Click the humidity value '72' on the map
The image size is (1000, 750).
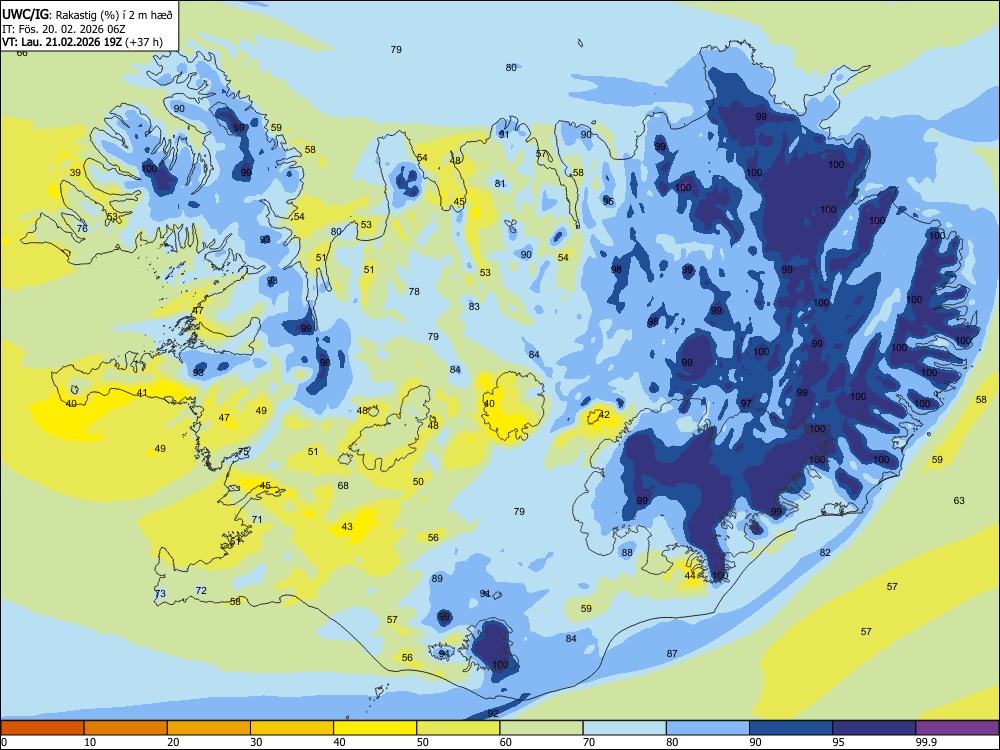[201, 591]
